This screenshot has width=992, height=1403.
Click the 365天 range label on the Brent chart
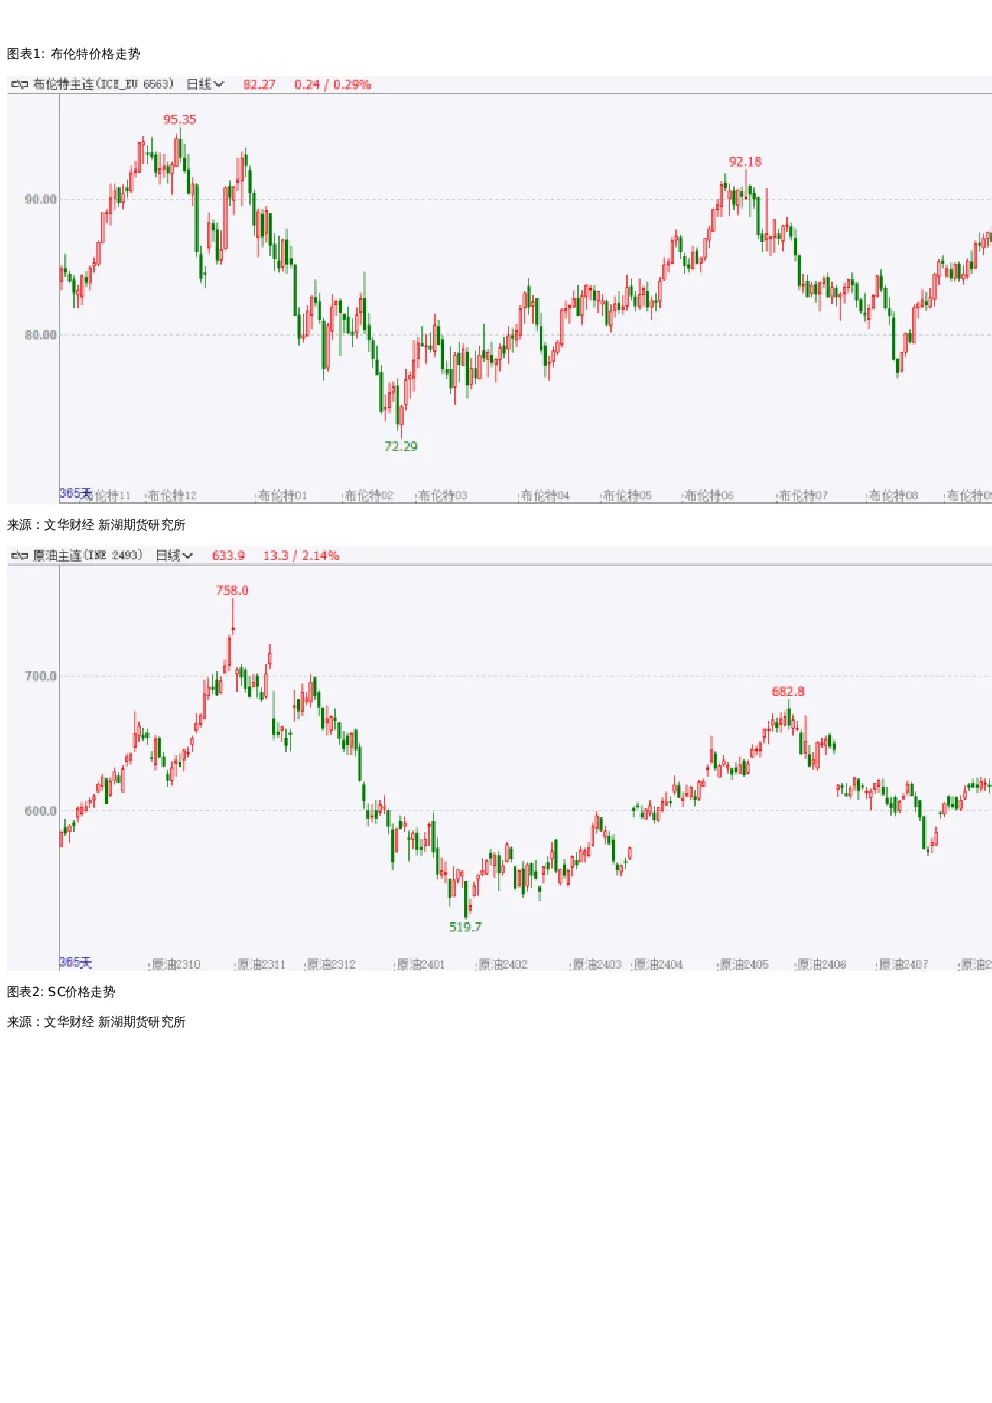click(x=75, y=494)
